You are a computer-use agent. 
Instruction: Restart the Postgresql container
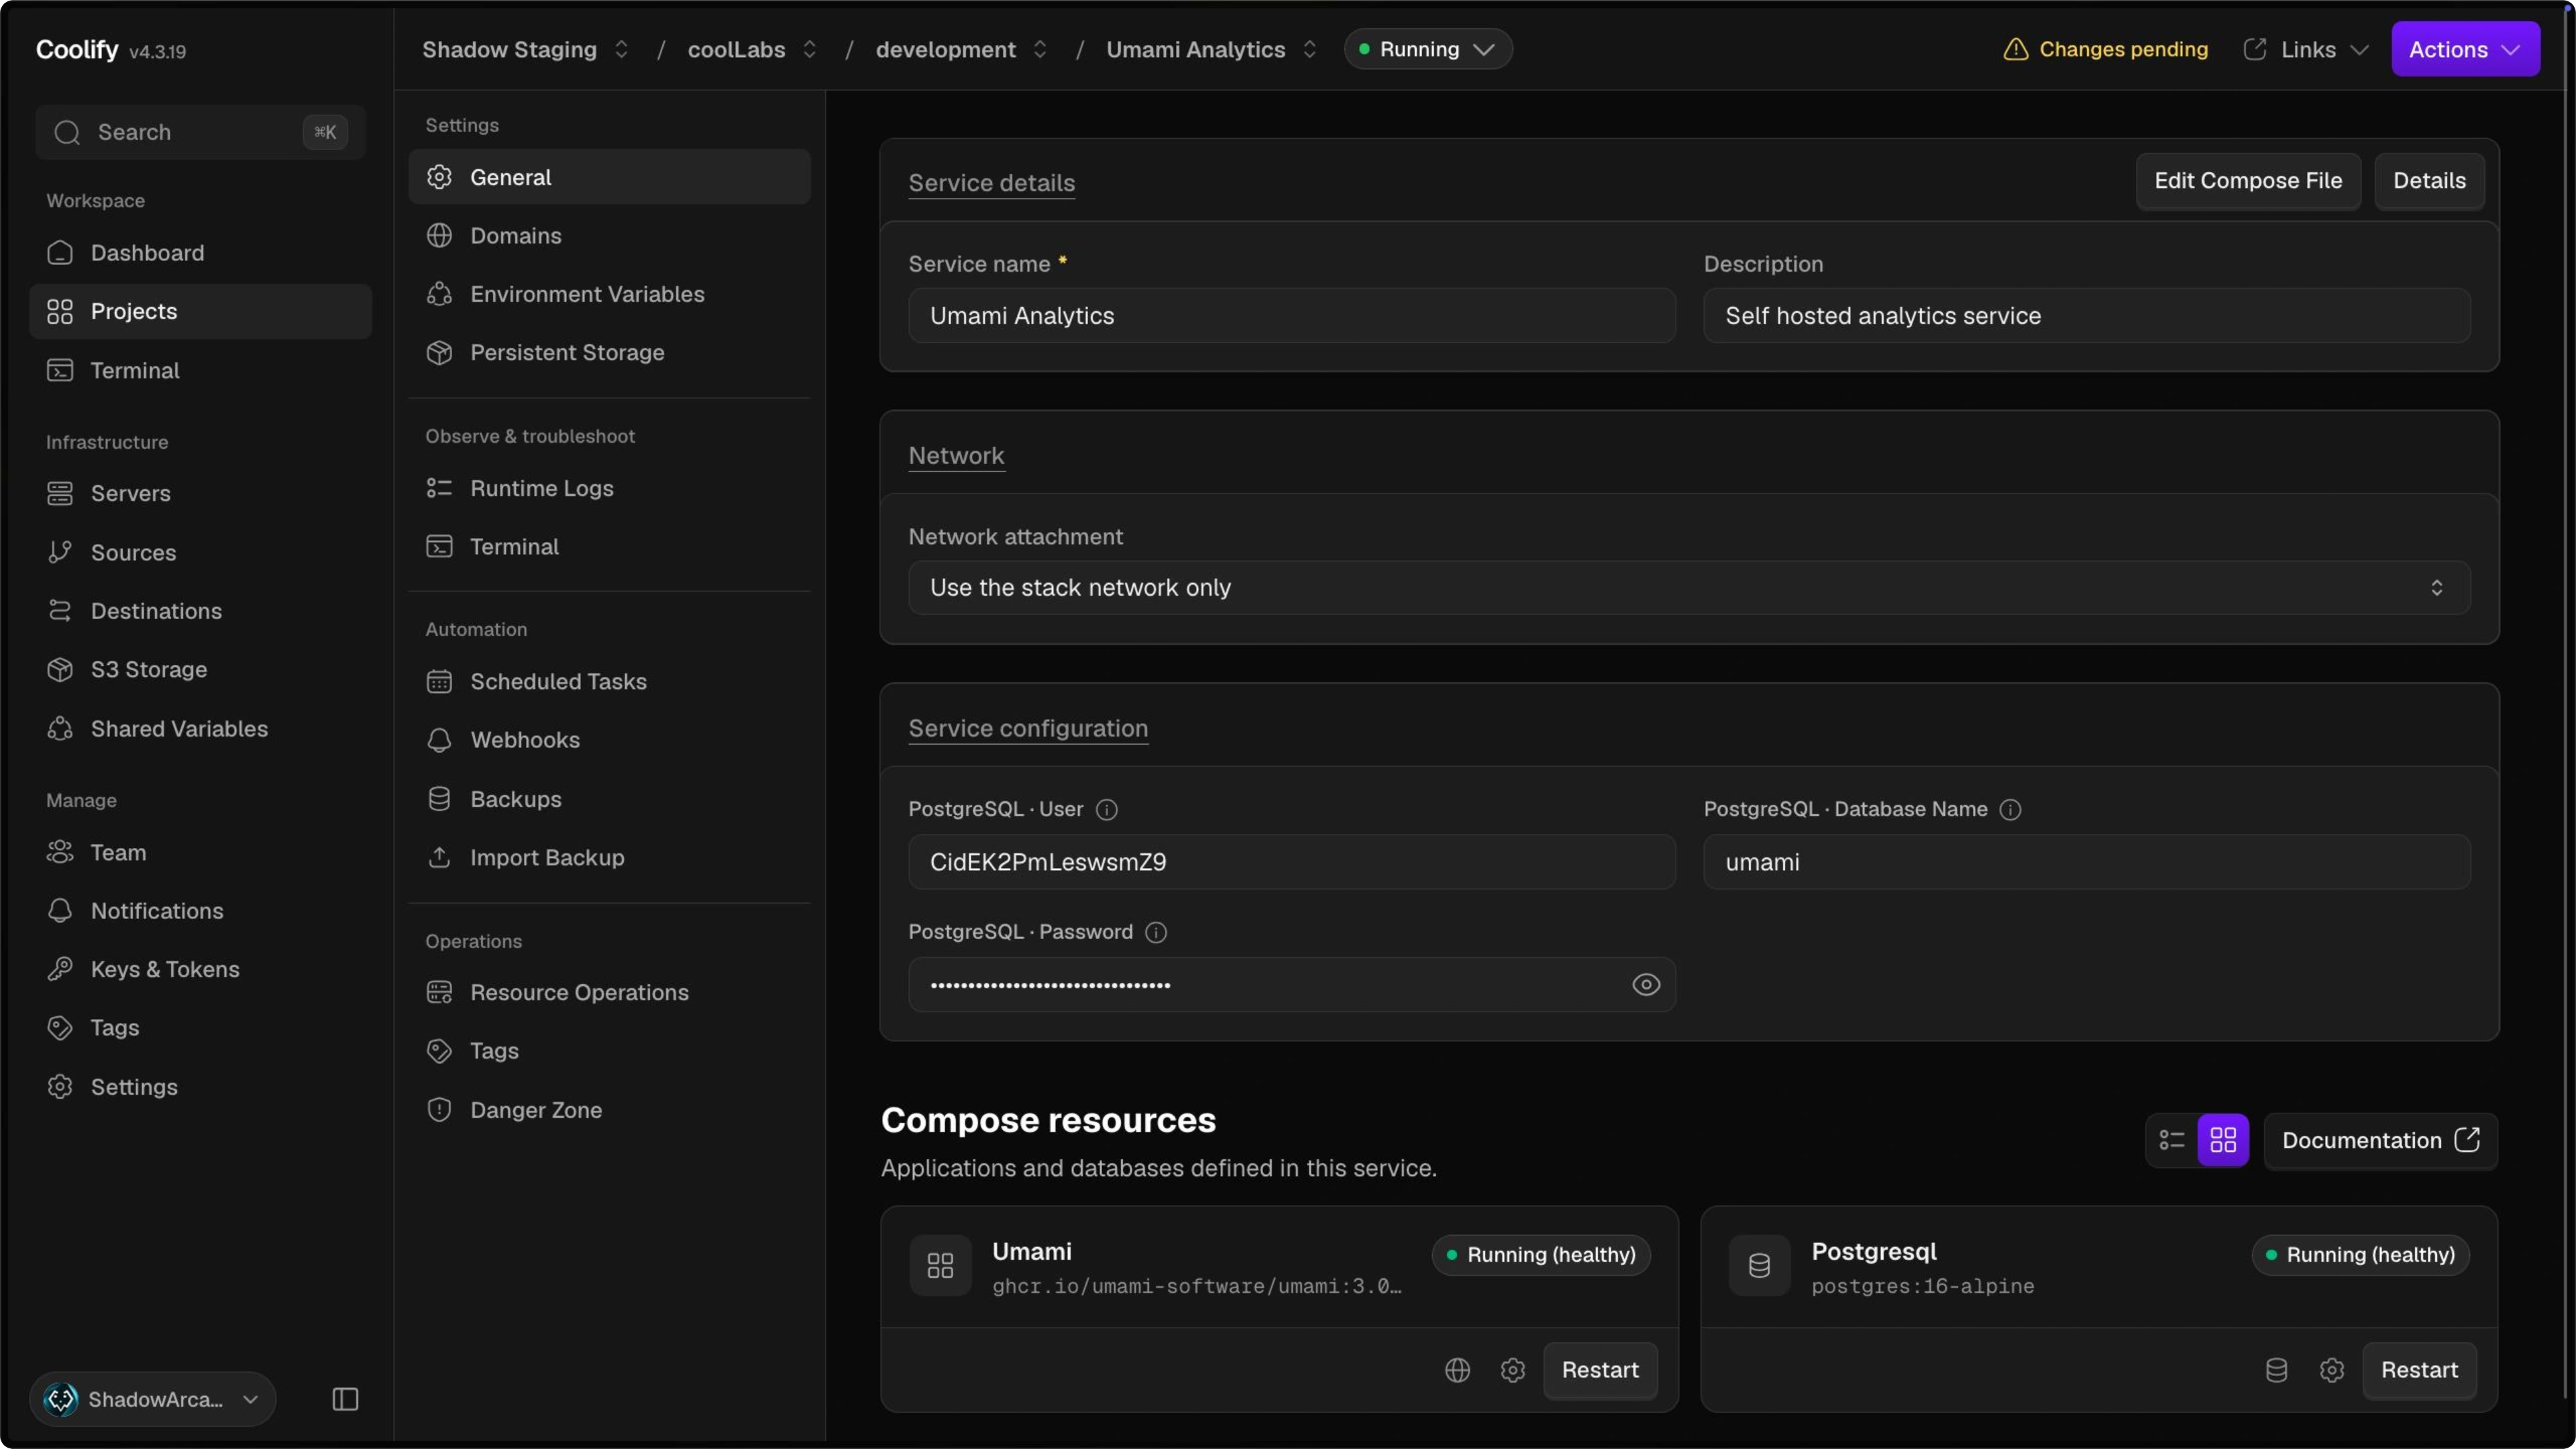pyautogui.click(x=2419, y=1370)
